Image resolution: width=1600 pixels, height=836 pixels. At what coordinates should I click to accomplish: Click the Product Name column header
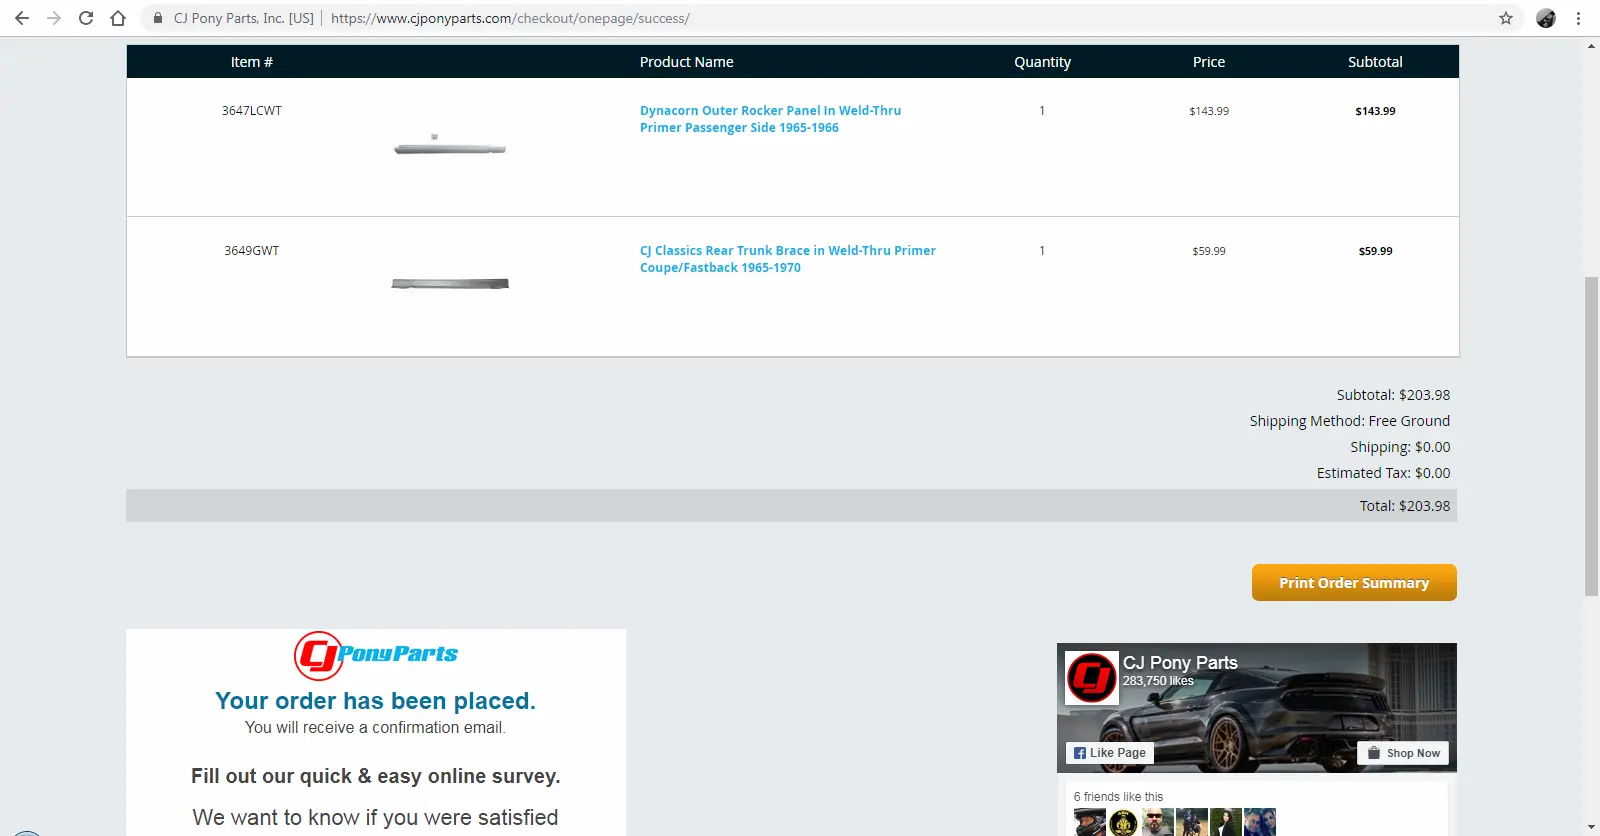(687, 62)
